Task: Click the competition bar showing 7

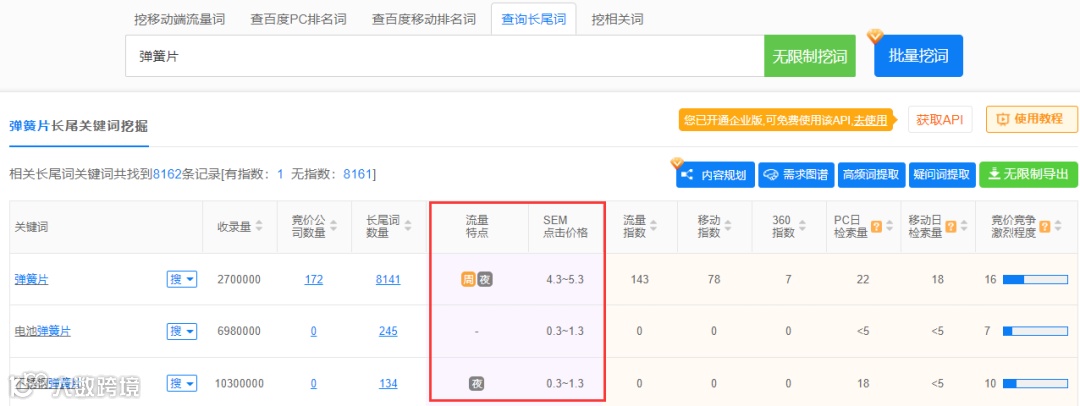Action: click(x=1035, y=332)
